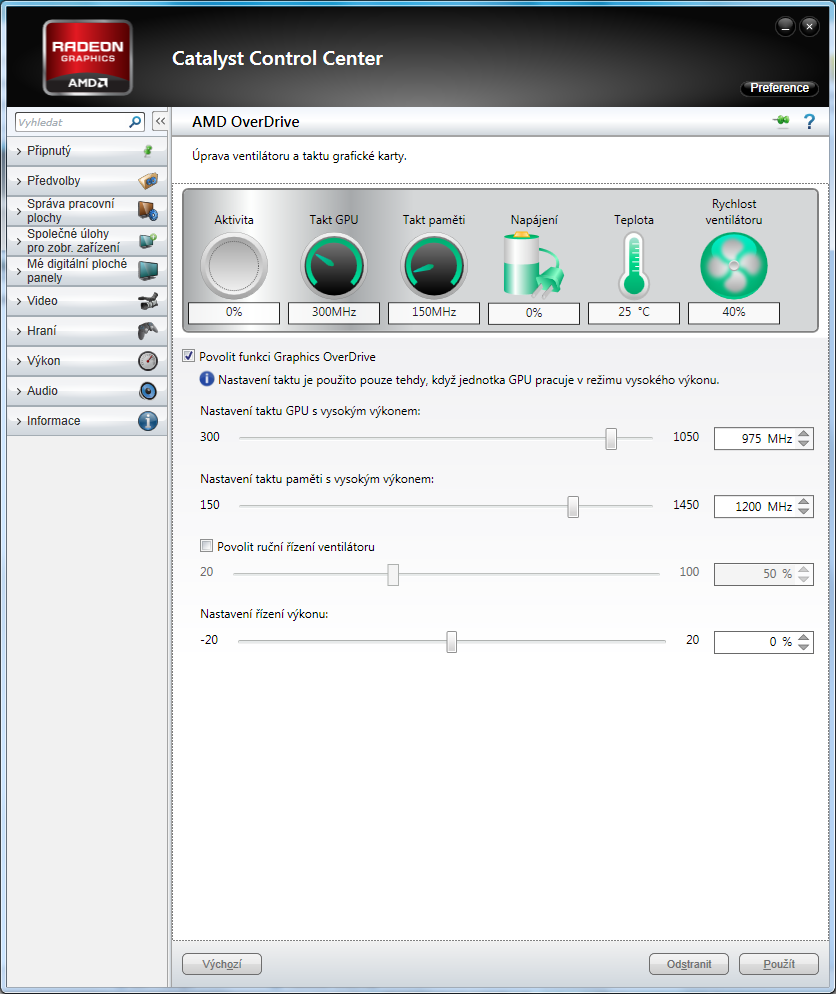Increase power control percent with up arrow

804,637
